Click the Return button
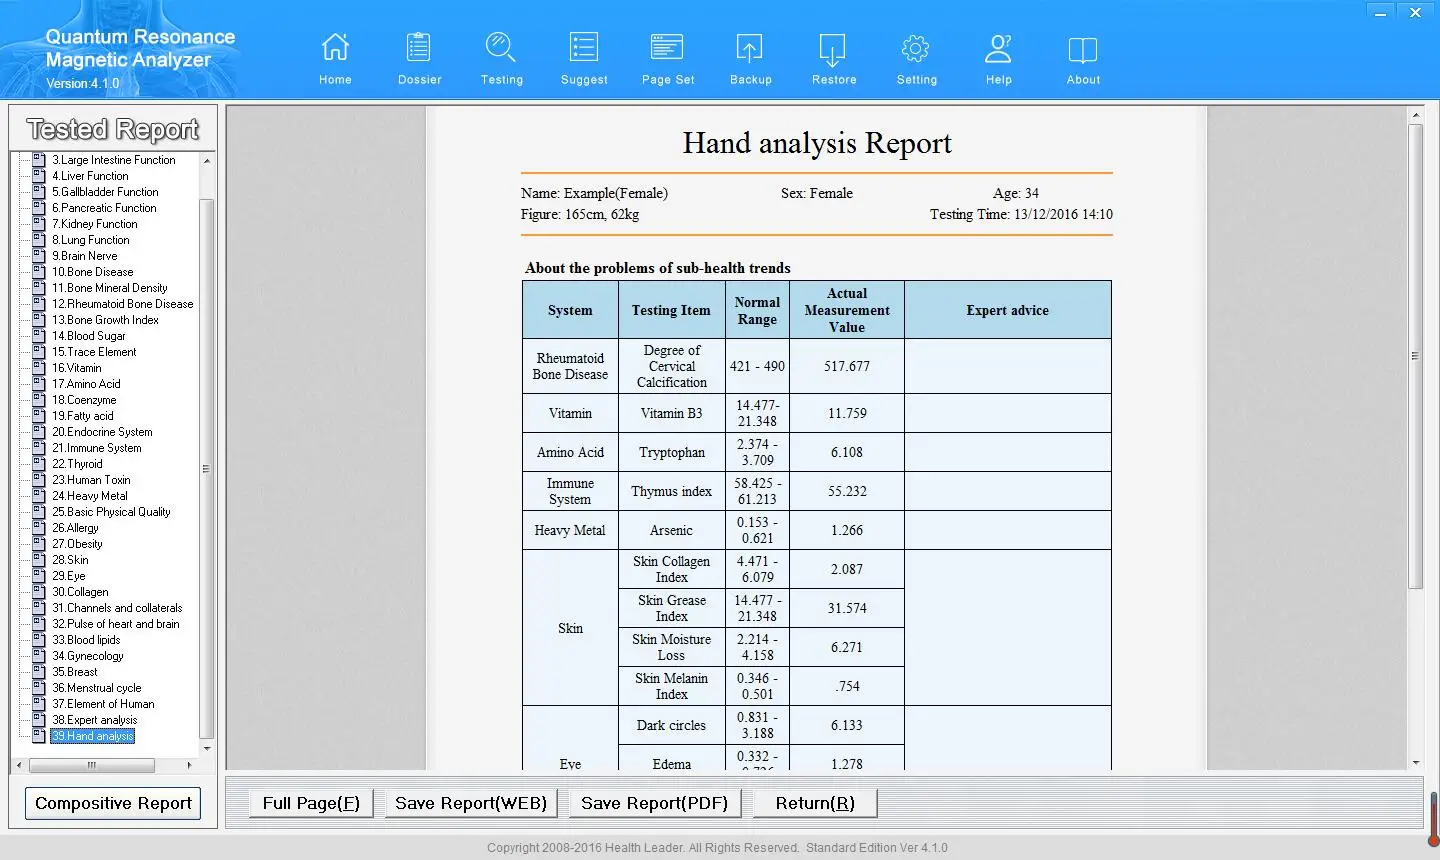 click(814, 802)
